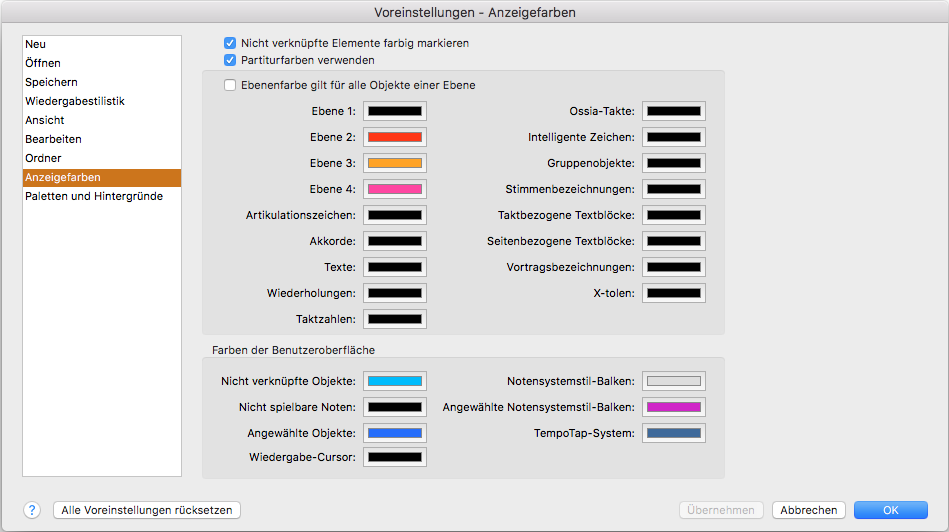
Task: Select Ordner in the sidebar list
Action: pyautogui.click(x=102, y=158)
